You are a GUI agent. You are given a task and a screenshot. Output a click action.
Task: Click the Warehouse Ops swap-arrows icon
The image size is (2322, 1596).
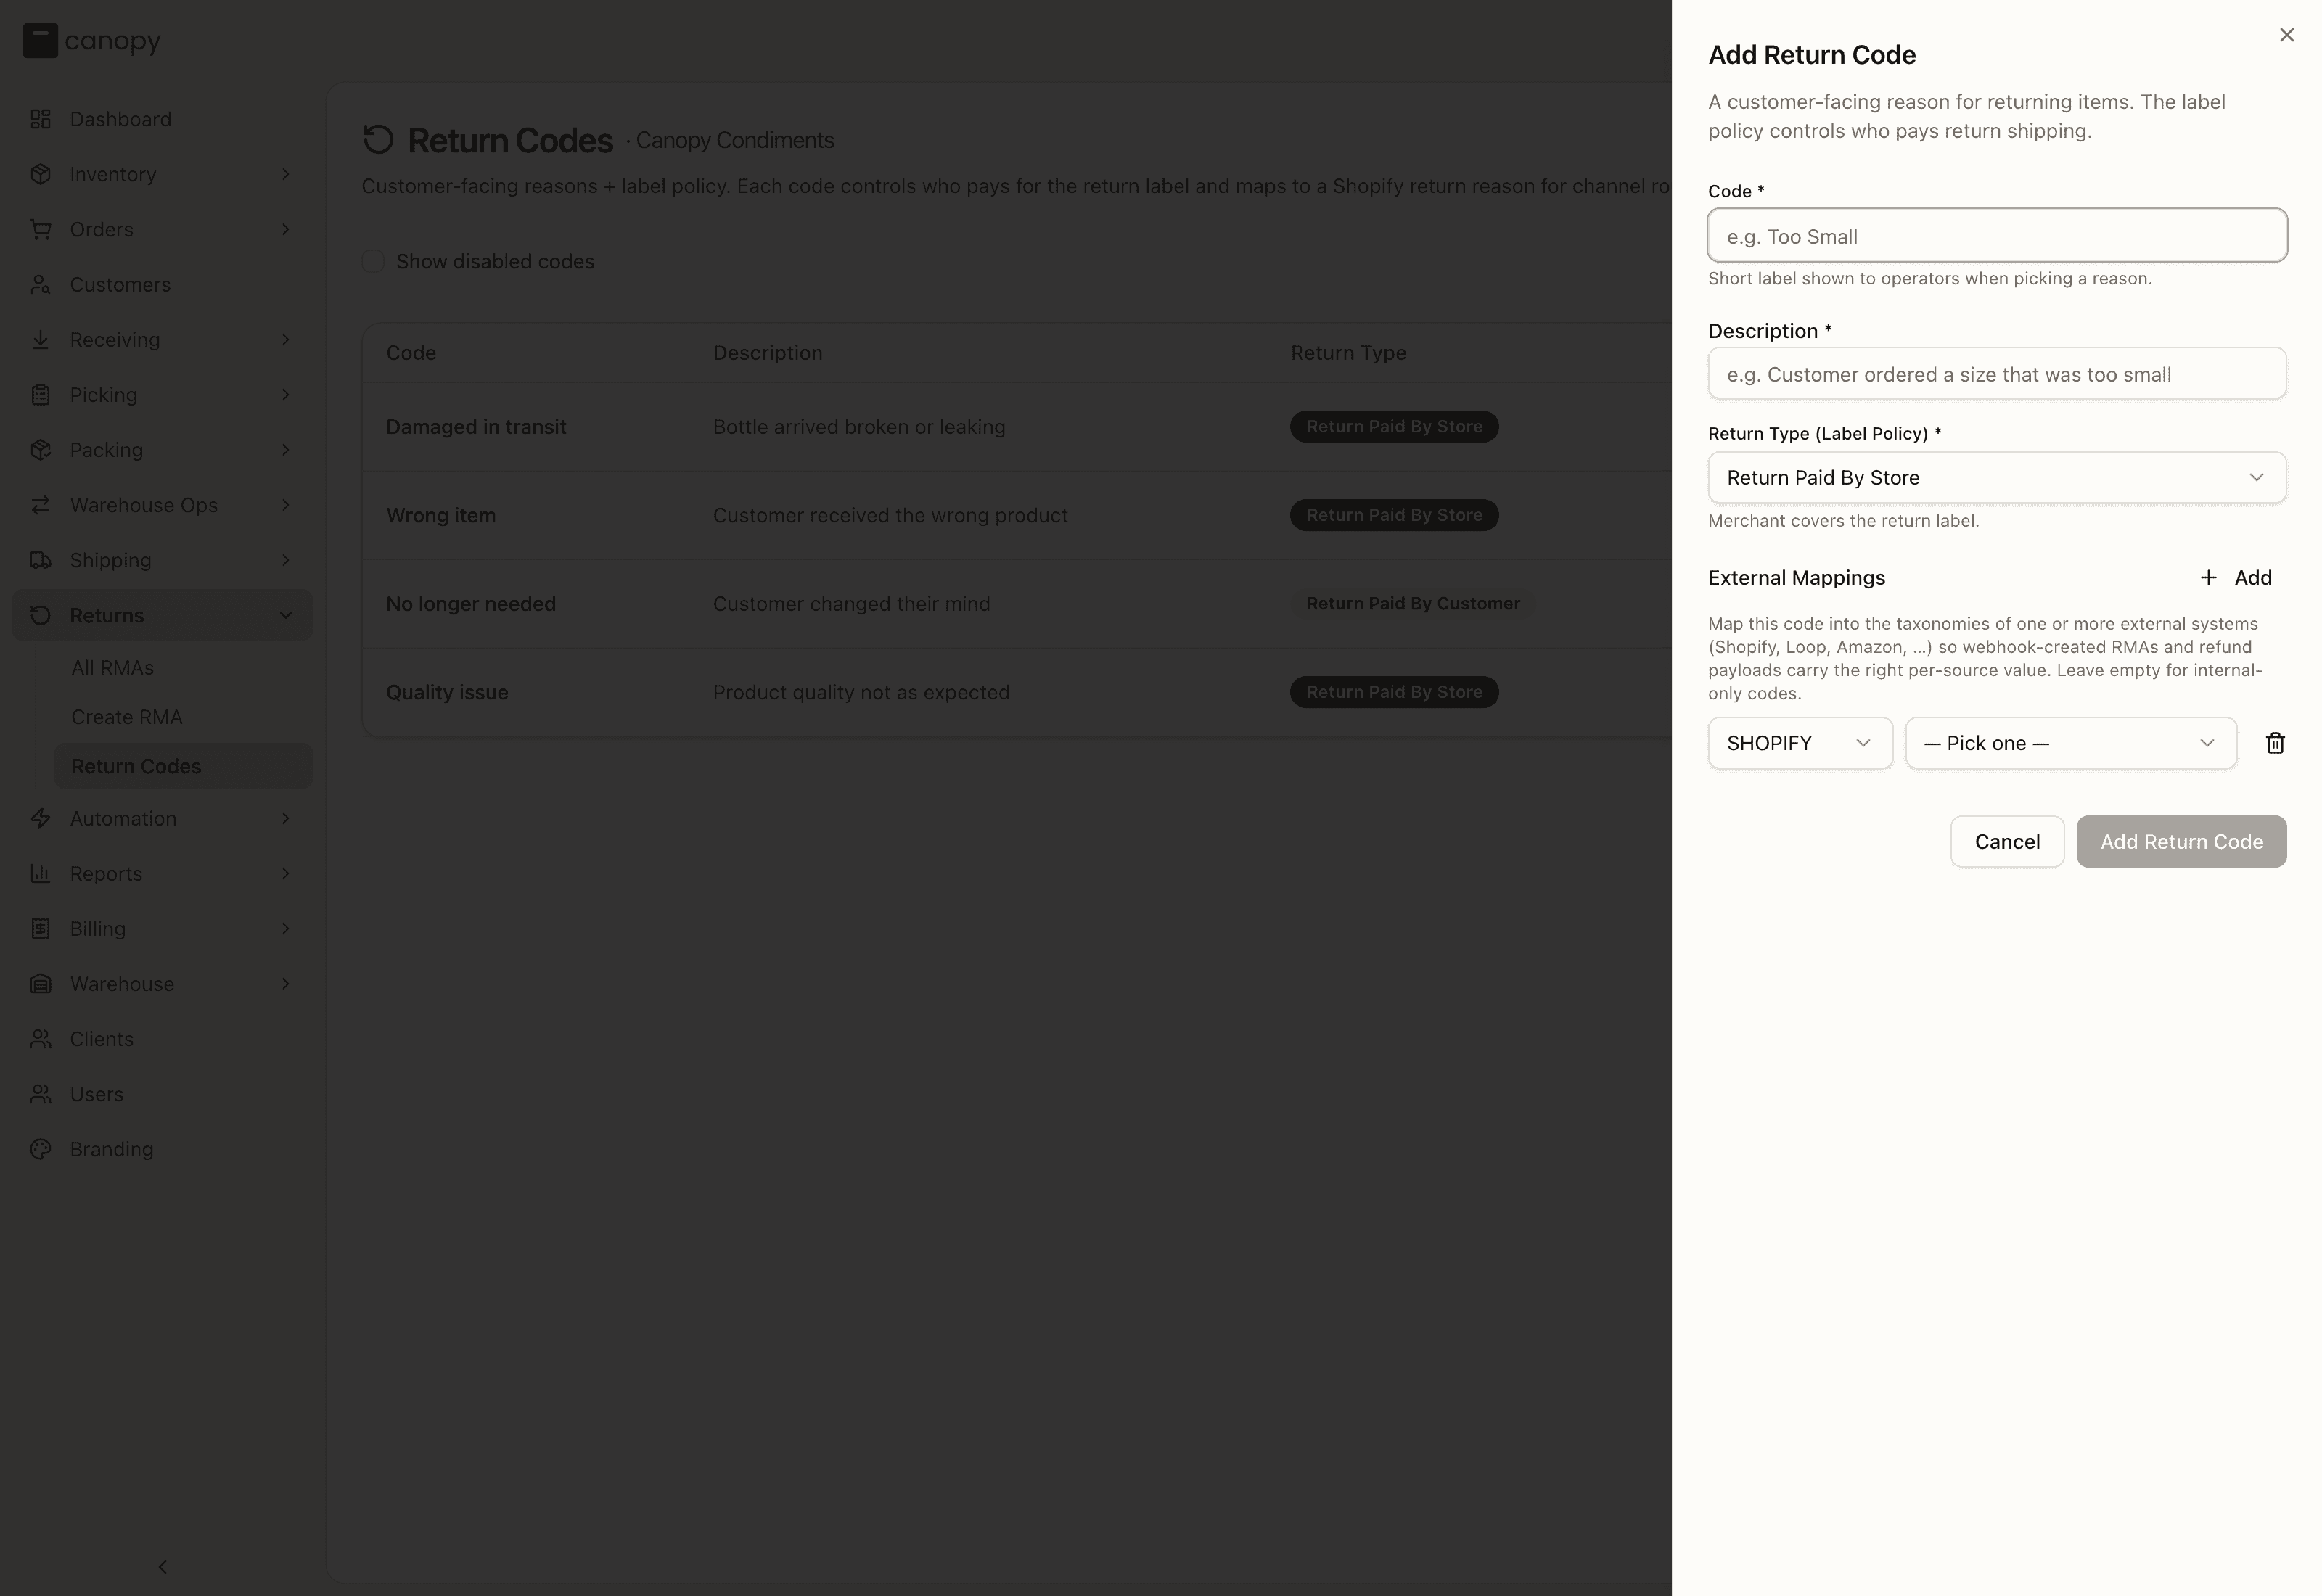tap(40, 505)
